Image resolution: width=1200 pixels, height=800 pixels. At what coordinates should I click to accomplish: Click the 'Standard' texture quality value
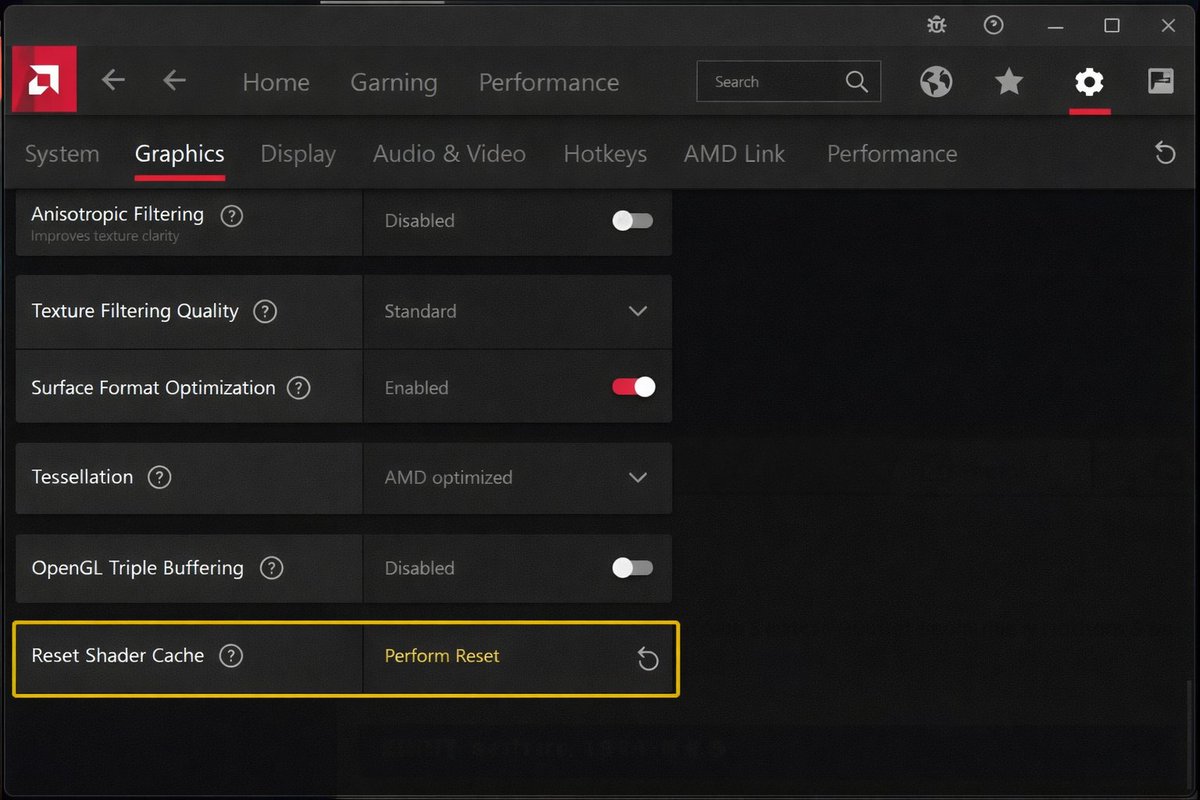point(420,311)
